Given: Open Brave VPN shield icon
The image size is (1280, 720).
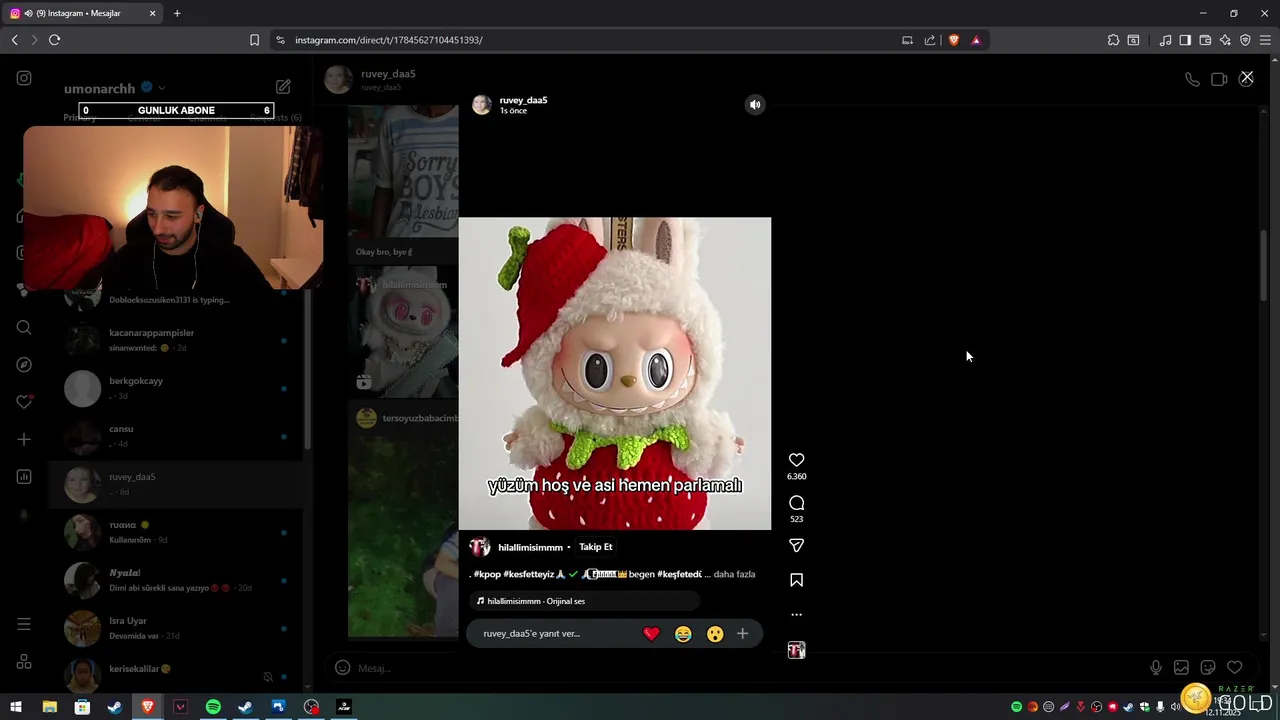Looking at the screenshot, I should pyautogui.click(x=1245, y=40).
